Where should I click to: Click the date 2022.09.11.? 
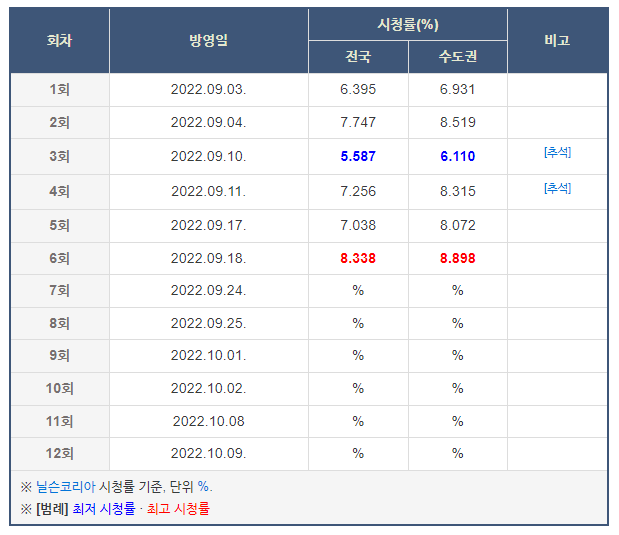(x=208, y=191)
